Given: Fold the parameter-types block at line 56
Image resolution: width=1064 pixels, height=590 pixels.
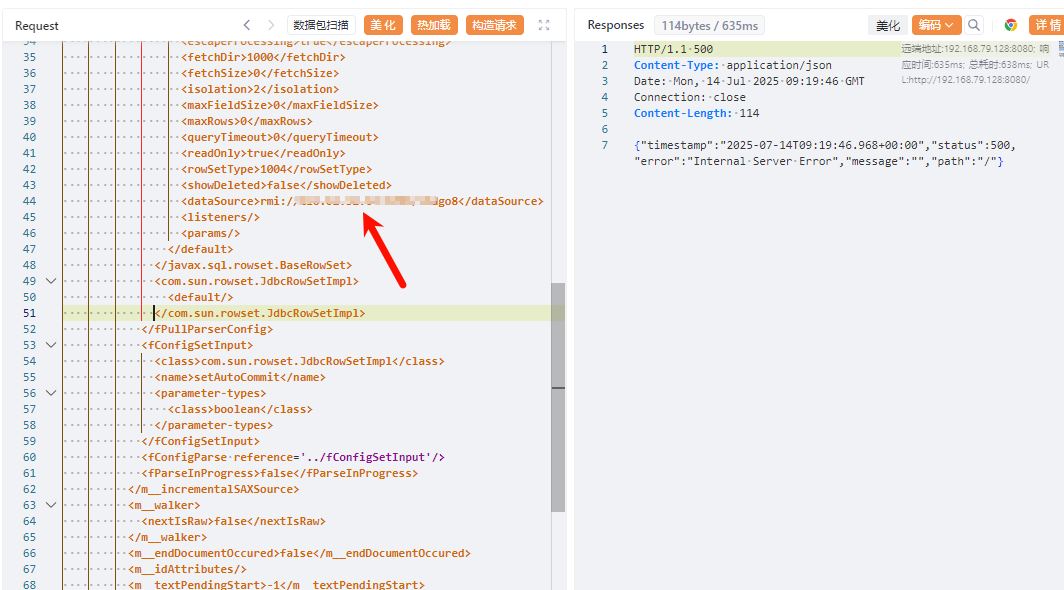Looking at the screenshot, I should click(51, 393).
